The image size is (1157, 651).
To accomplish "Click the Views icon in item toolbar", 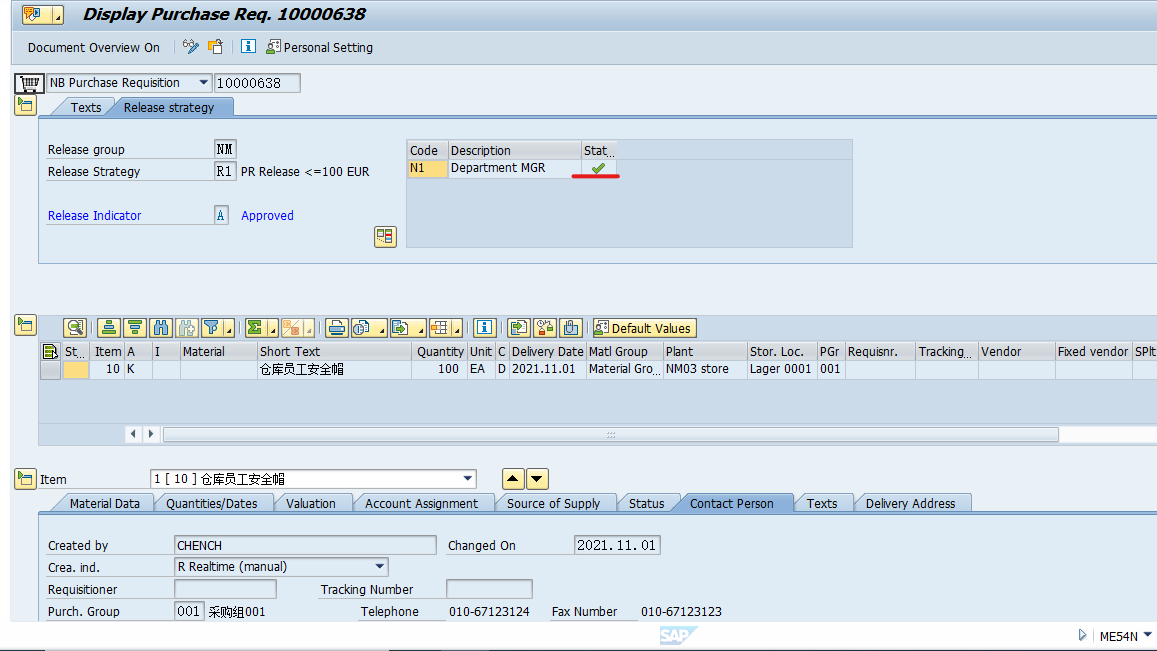I will [x=363, y=328].
